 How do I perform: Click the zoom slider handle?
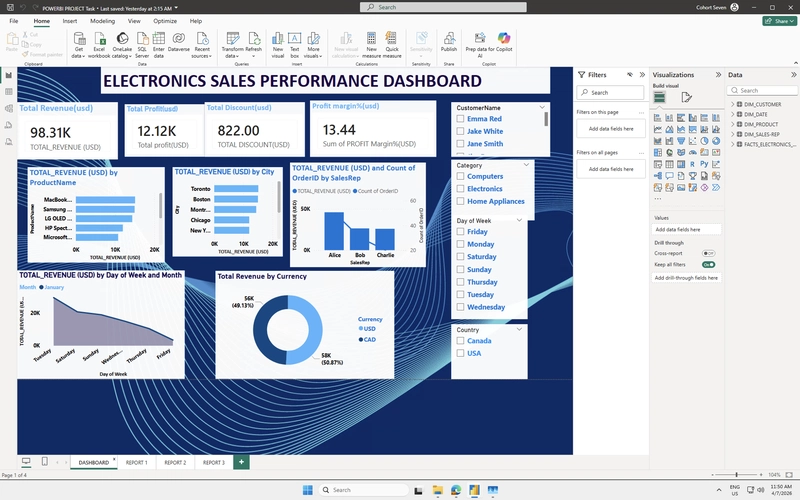[x=736, y=474]
